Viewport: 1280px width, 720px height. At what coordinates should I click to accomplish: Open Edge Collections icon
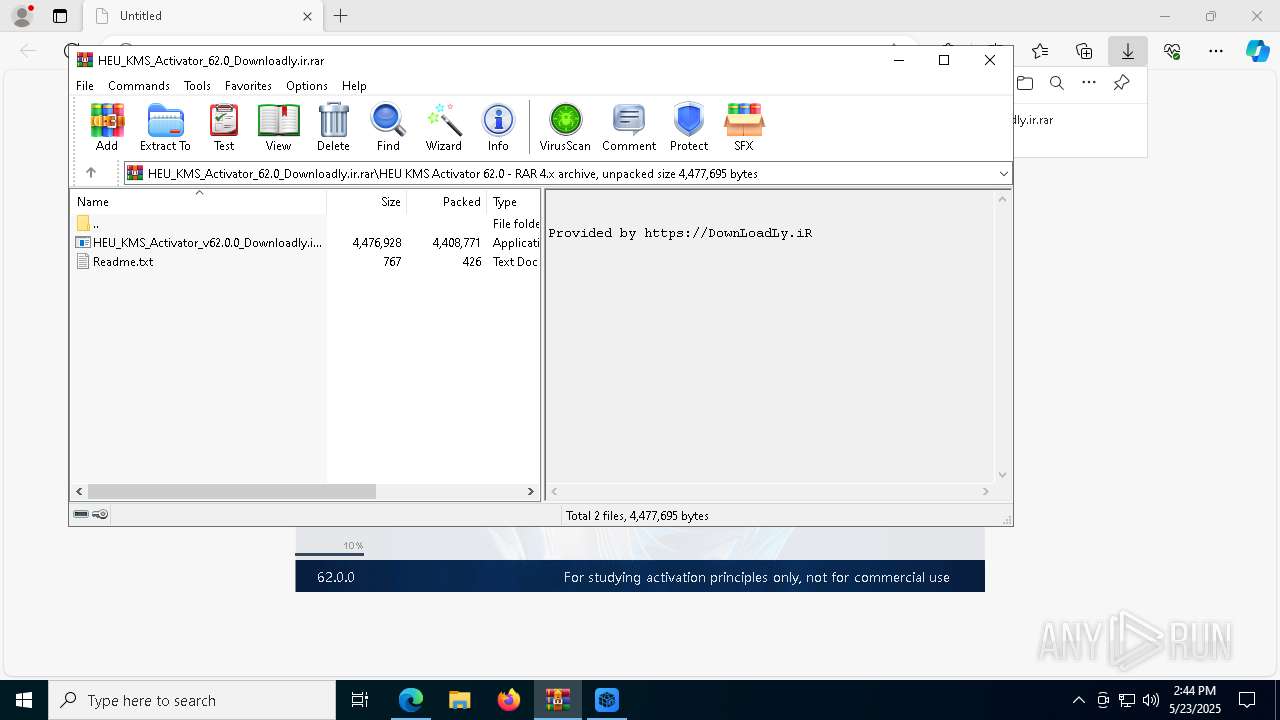pyautogui.click(x=1084, y=51)
